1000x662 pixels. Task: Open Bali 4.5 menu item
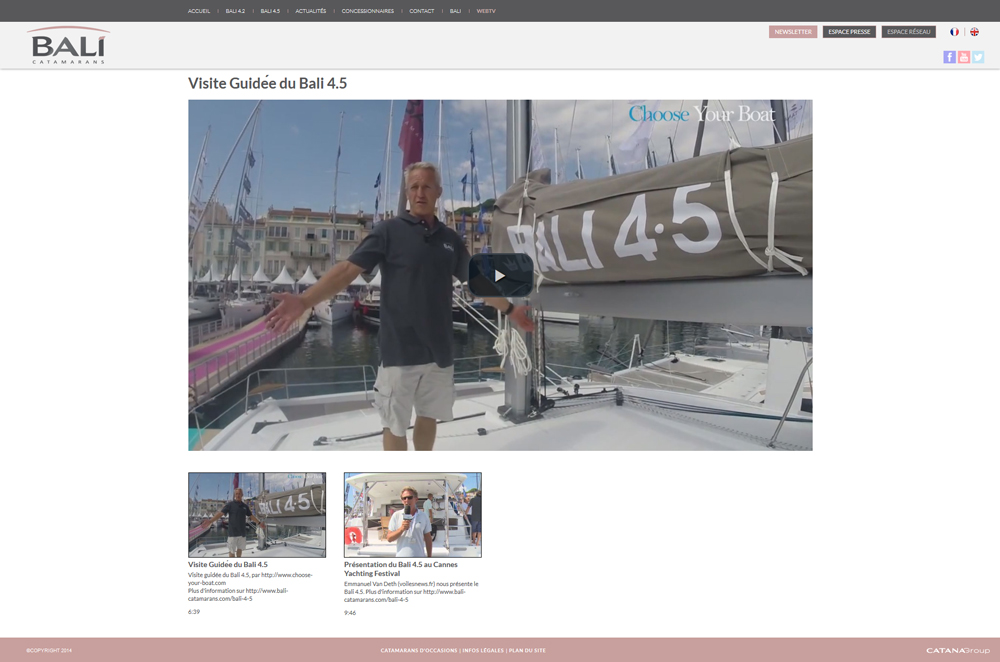click(270, 11)
